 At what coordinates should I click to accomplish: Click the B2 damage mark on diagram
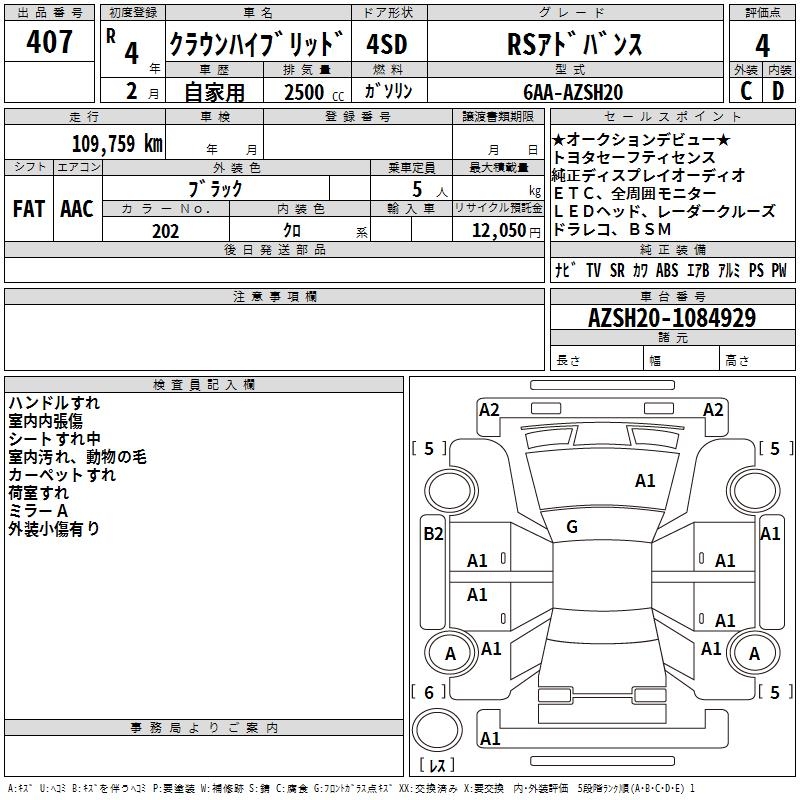pyautogui.click(x=433, y=534)
